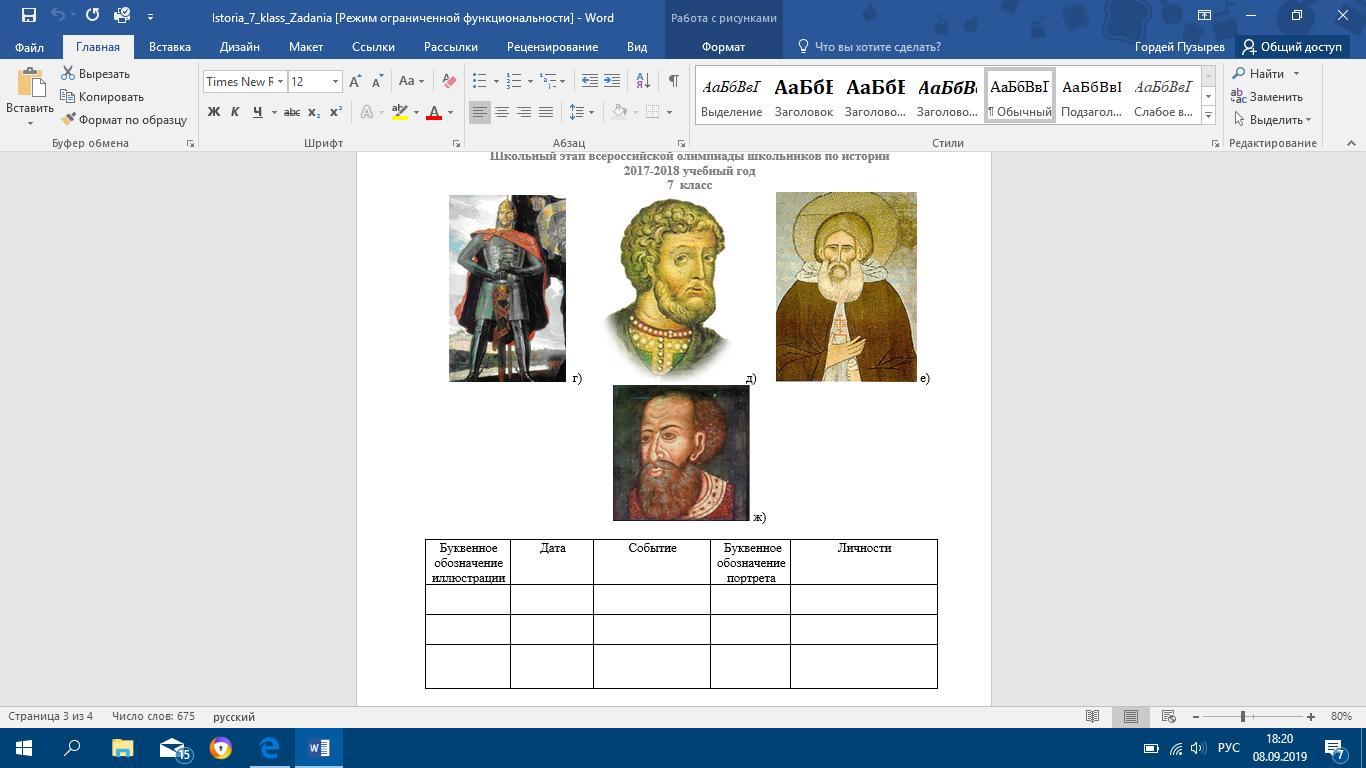
Task: Open the font name dropdown
Action: (x=280, y=82)
